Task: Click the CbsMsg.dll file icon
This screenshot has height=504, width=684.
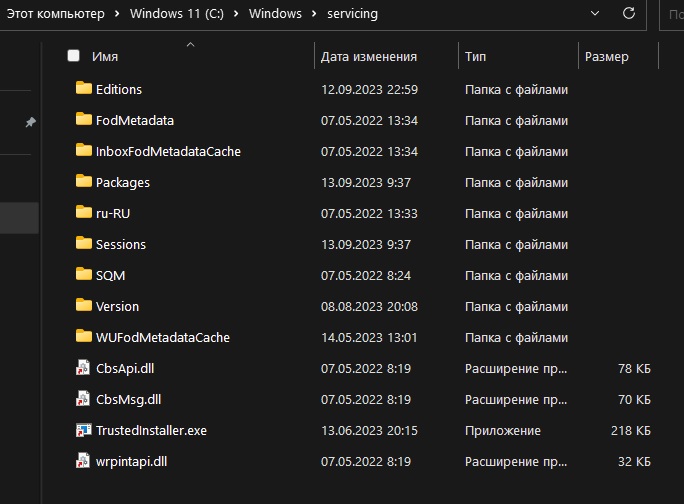Action: (83, 399)
